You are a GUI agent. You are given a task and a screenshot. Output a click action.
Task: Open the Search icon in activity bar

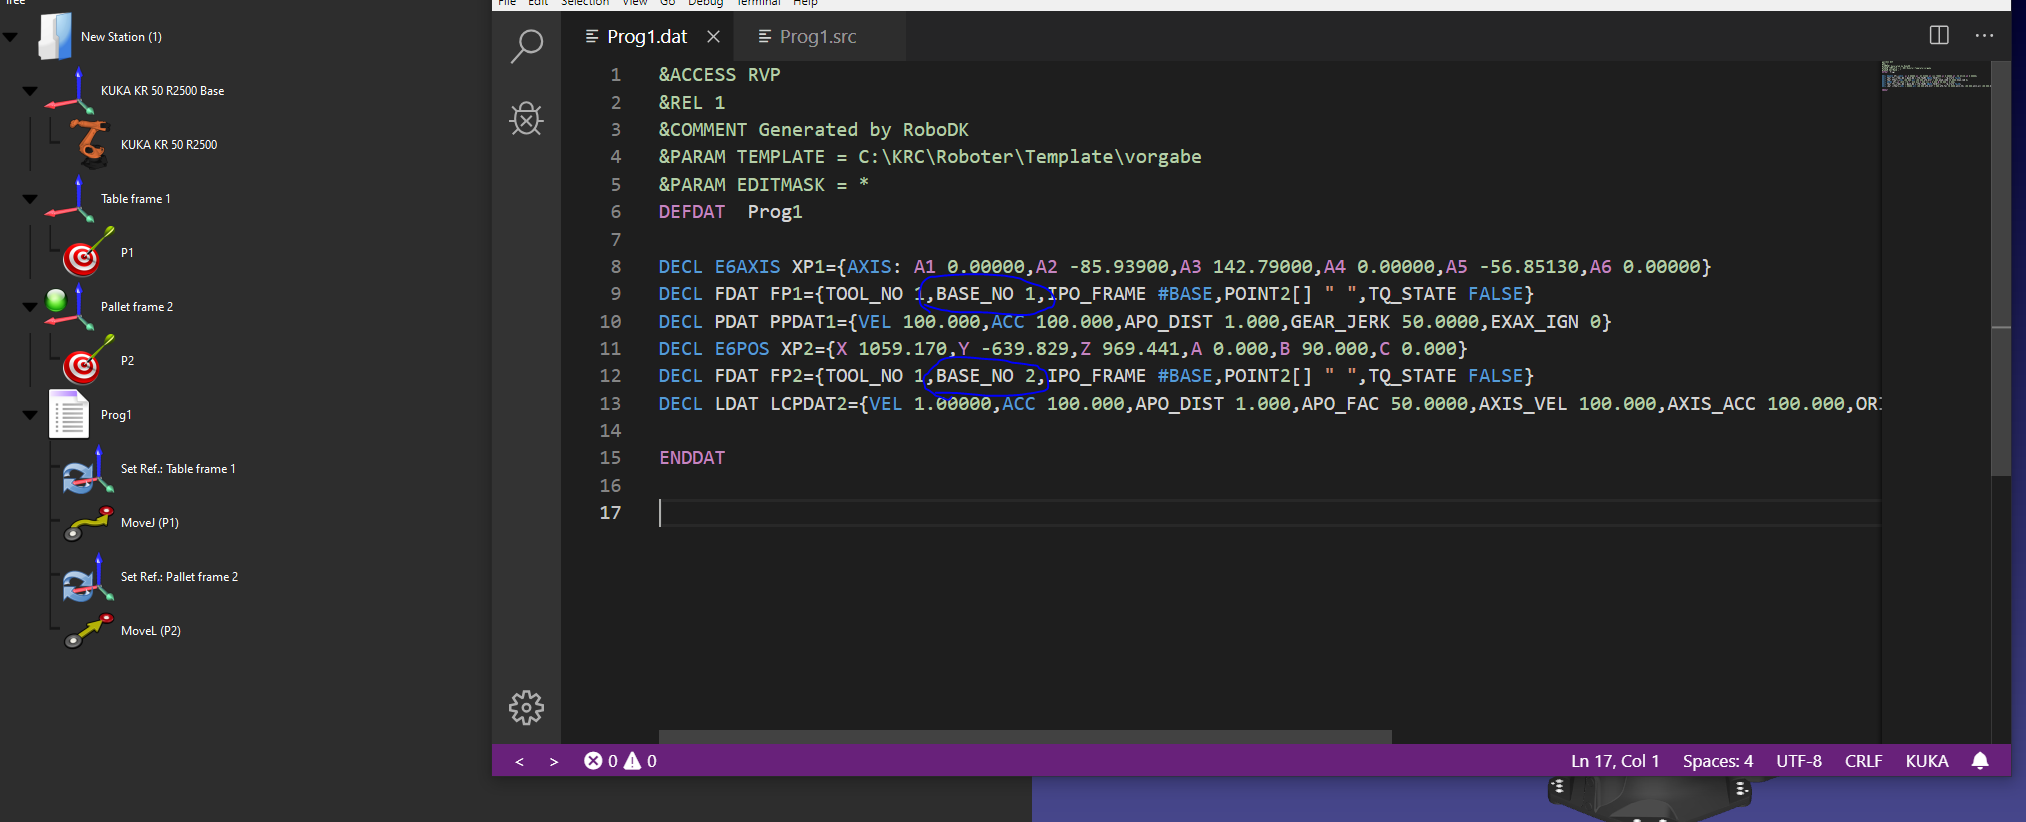point(526,46)
